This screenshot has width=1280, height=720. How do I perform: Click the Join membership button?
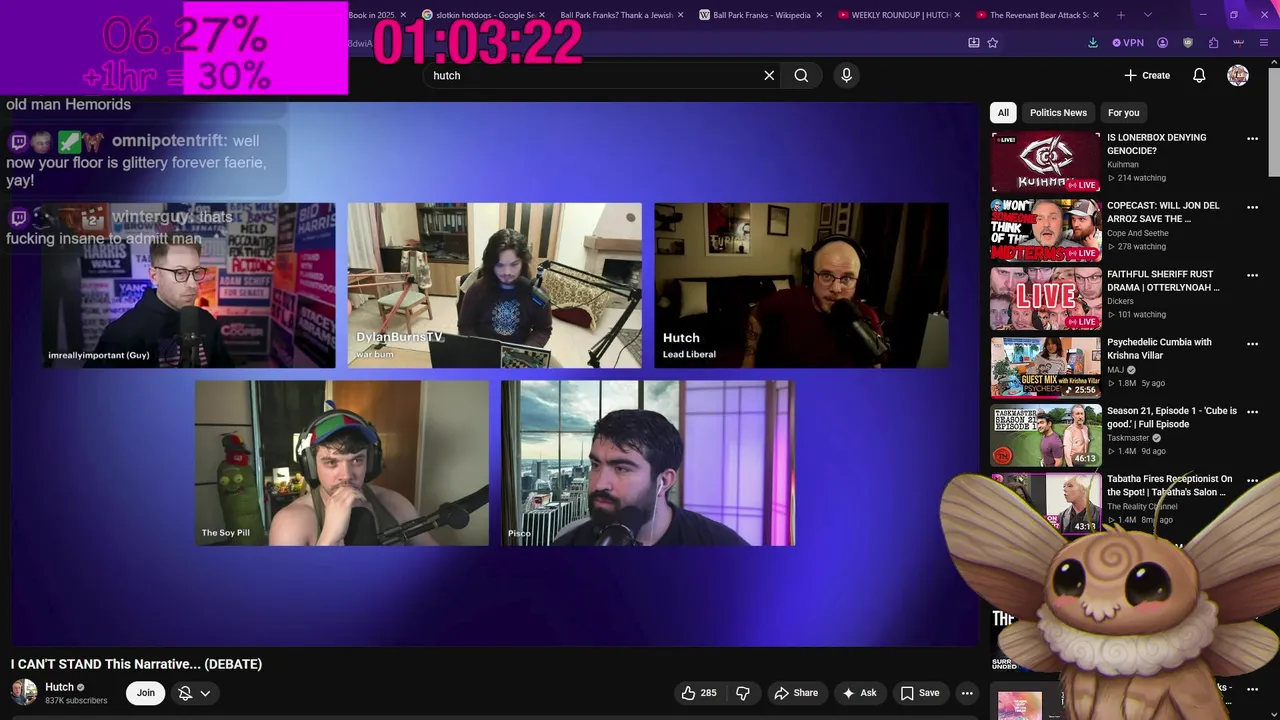pyautogui.click(x=146, y=693)
